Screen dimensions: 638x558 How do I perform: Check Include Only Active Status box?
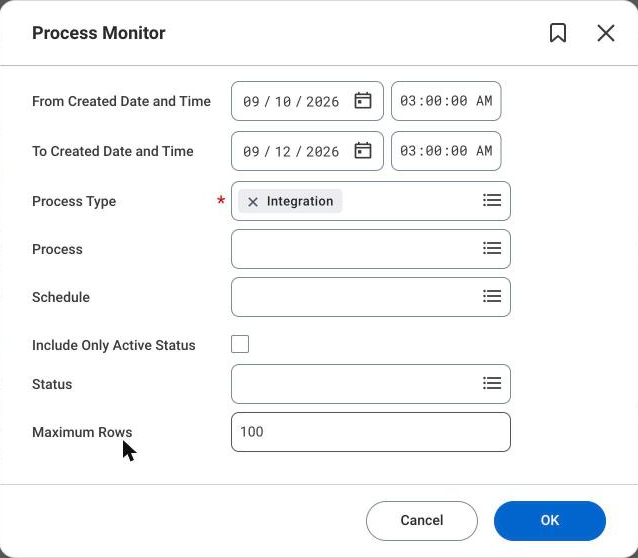click(x=240, y=344)
